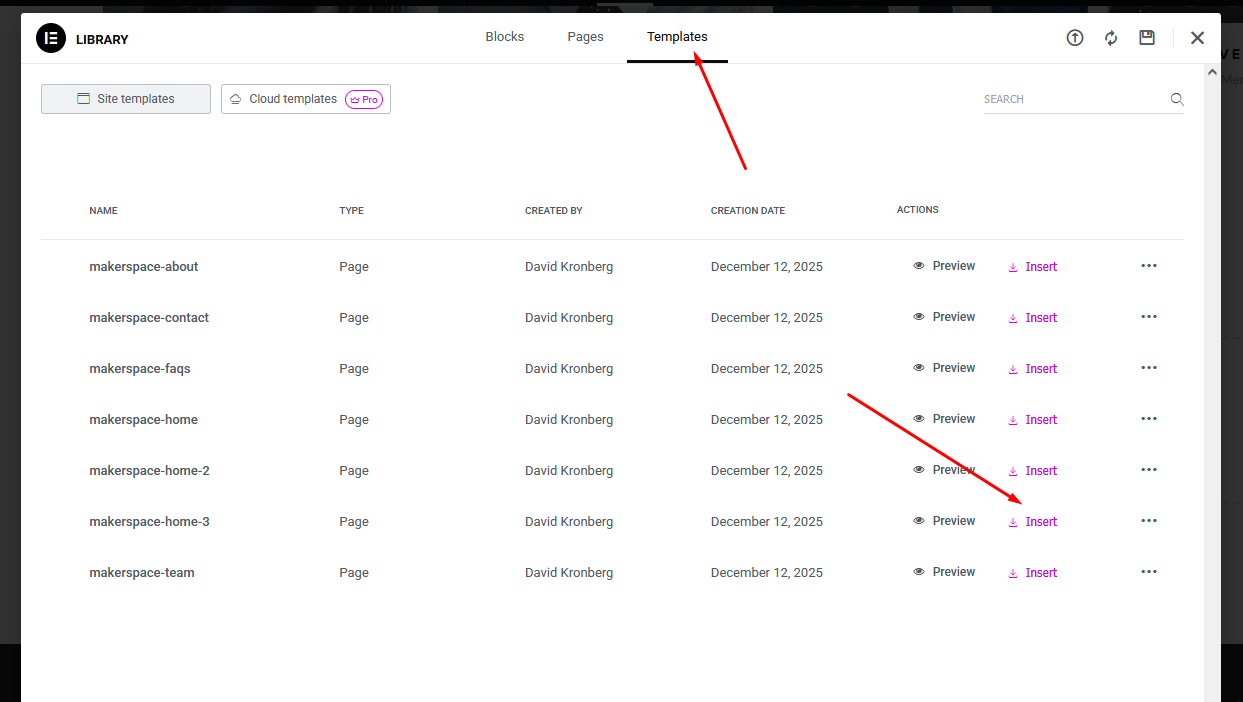
Task: Click the save template disk icon
Action: [x=1147, y=38]
